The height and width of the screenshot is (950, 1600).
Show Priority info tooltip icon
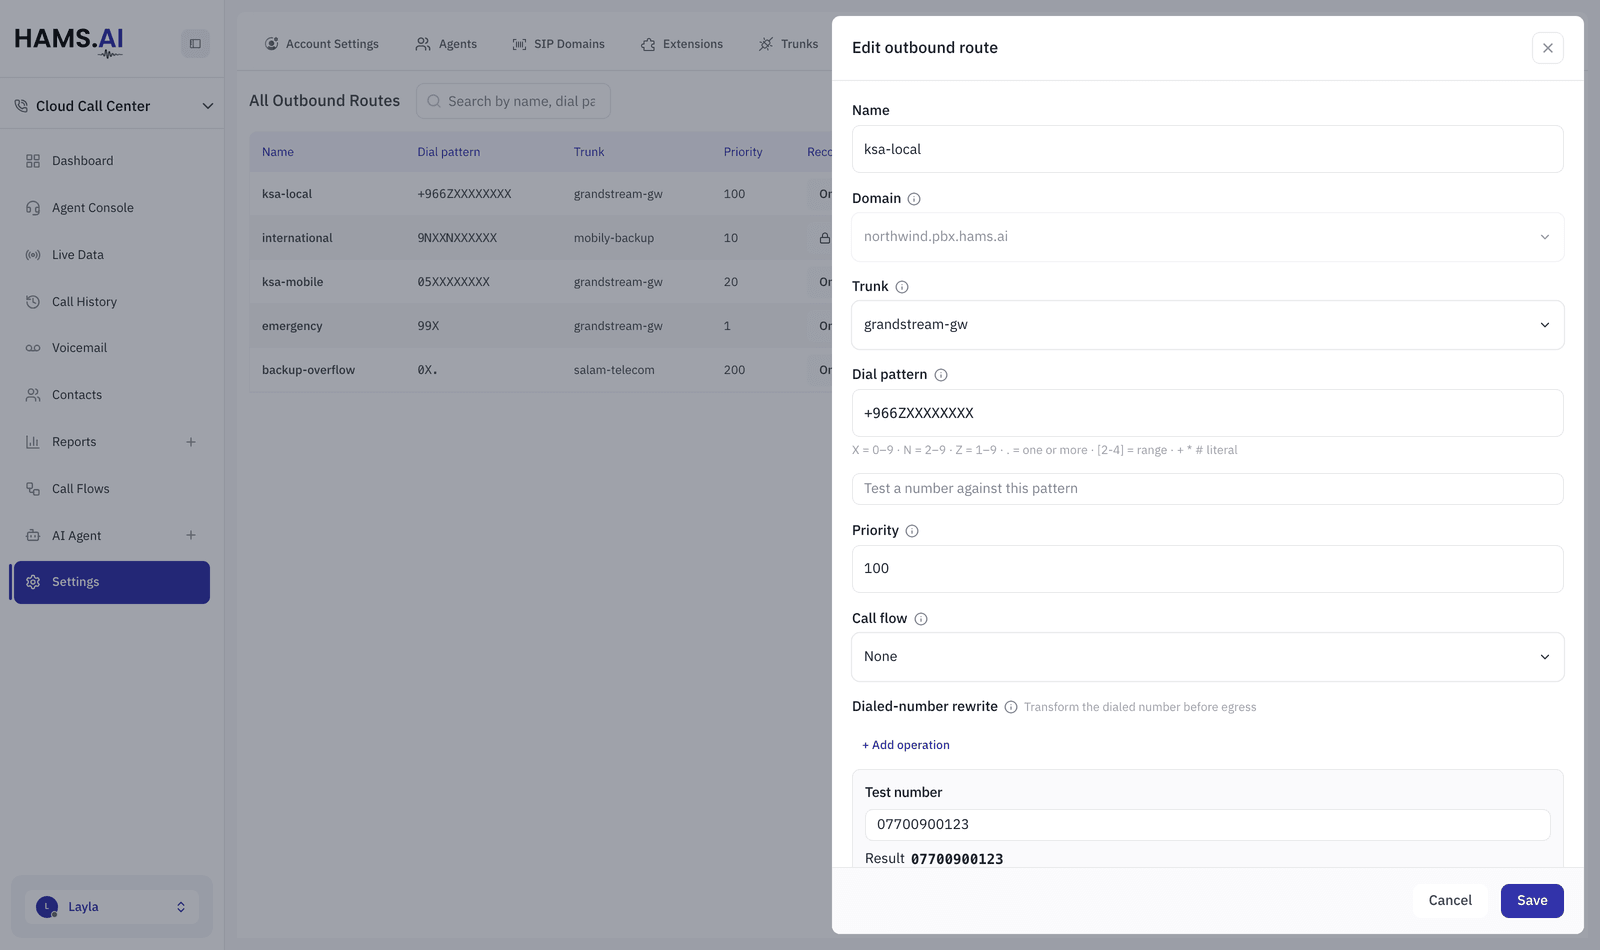pyautogui.click(x=912, y=531)
